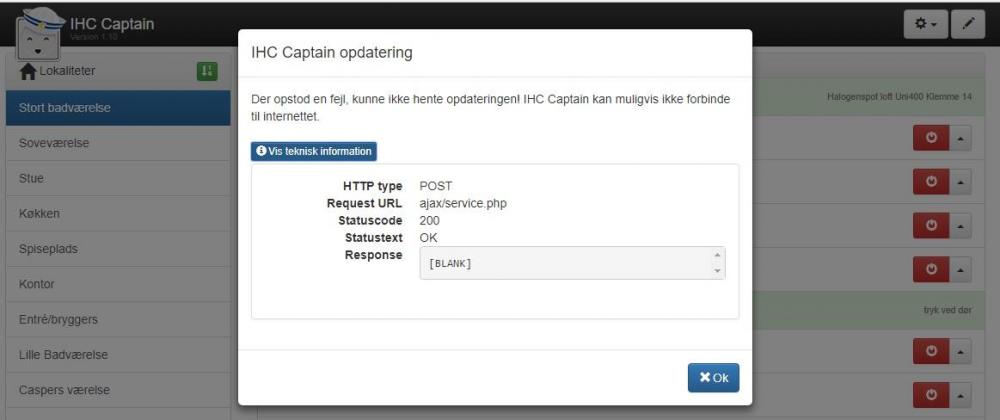Click the Vis teknisk information button
This screenshot has height=420, width=1000.
click(x=314, y=151)
